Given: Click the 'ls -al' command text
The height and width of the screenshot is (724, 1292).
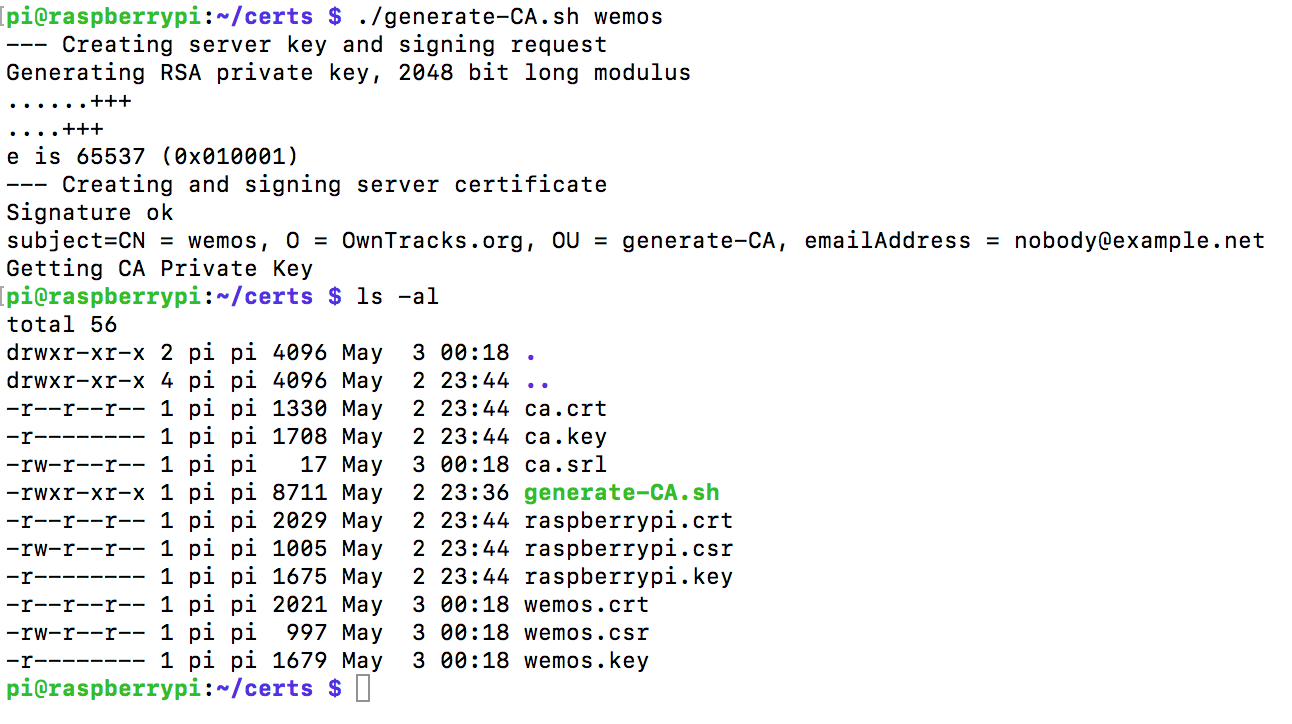Looking at the screenshot, I should coord(397,297).
